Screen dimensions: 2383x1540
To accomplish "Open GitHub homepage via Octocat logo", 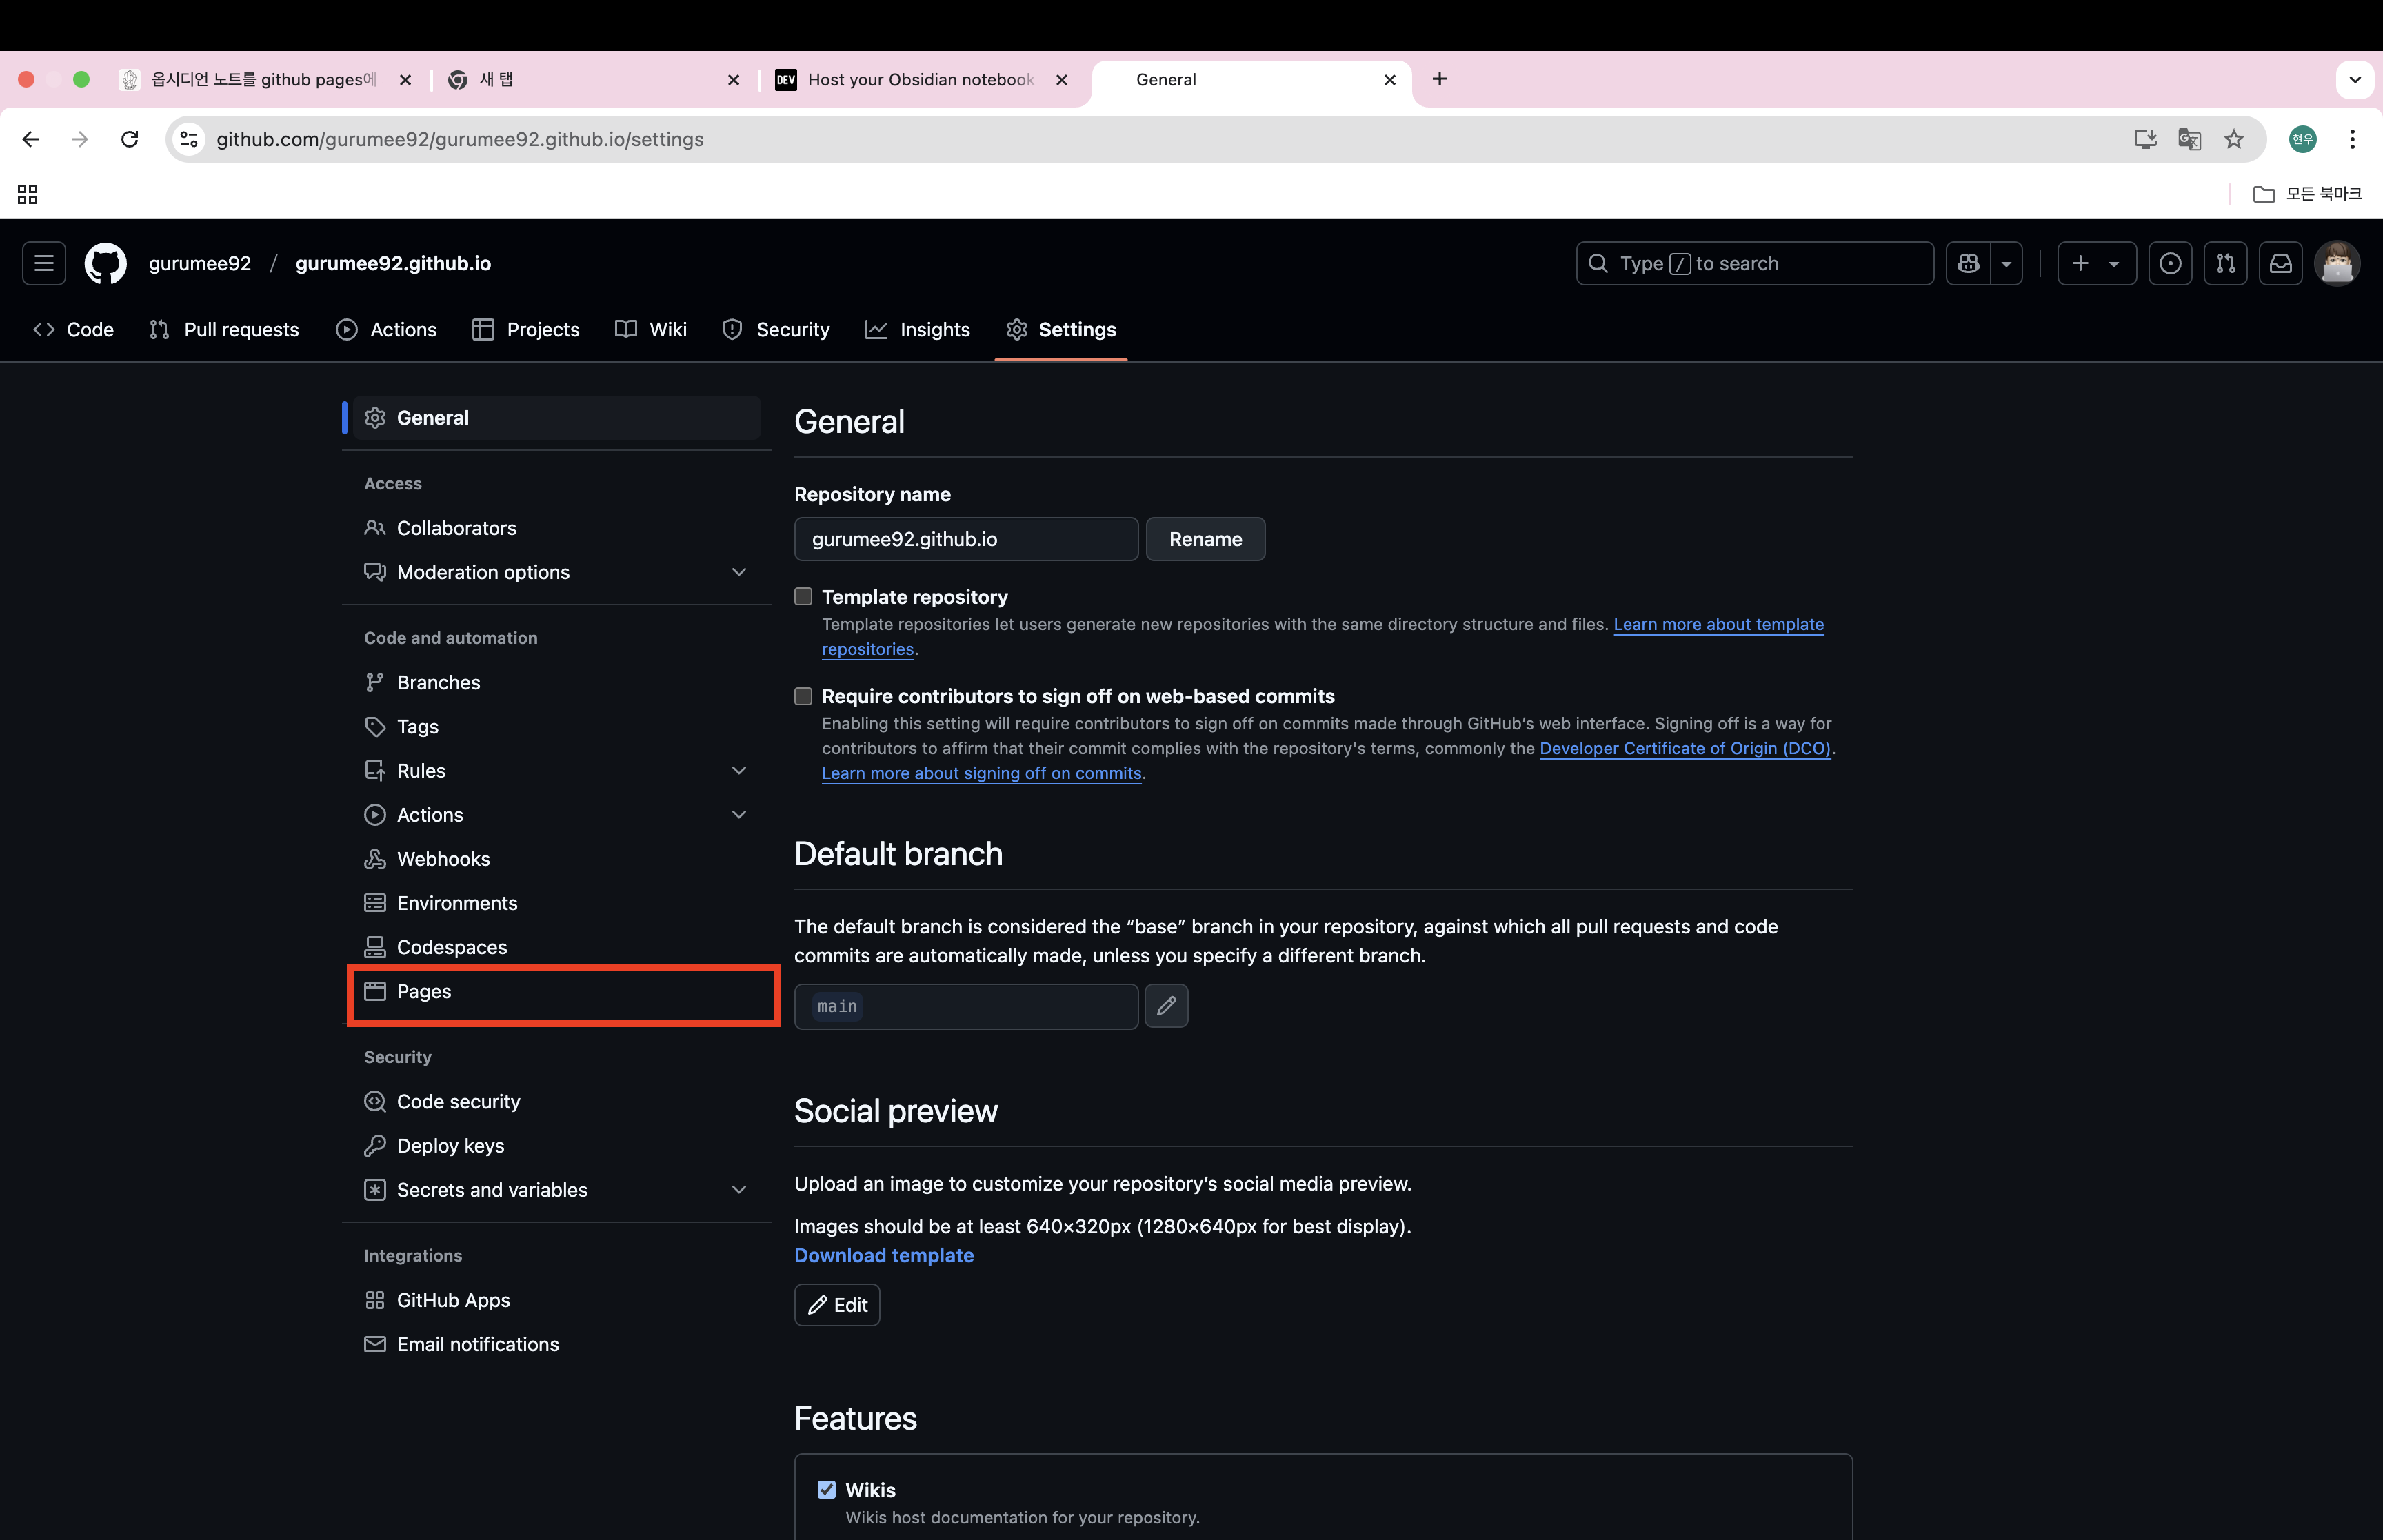I will 105,263.
